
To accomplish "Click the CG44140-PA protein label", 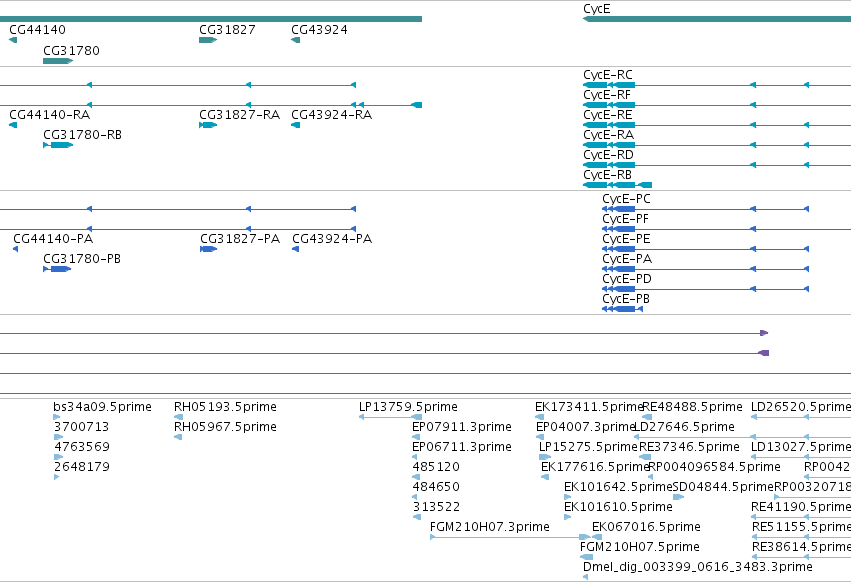I will (x=53, y=239).
